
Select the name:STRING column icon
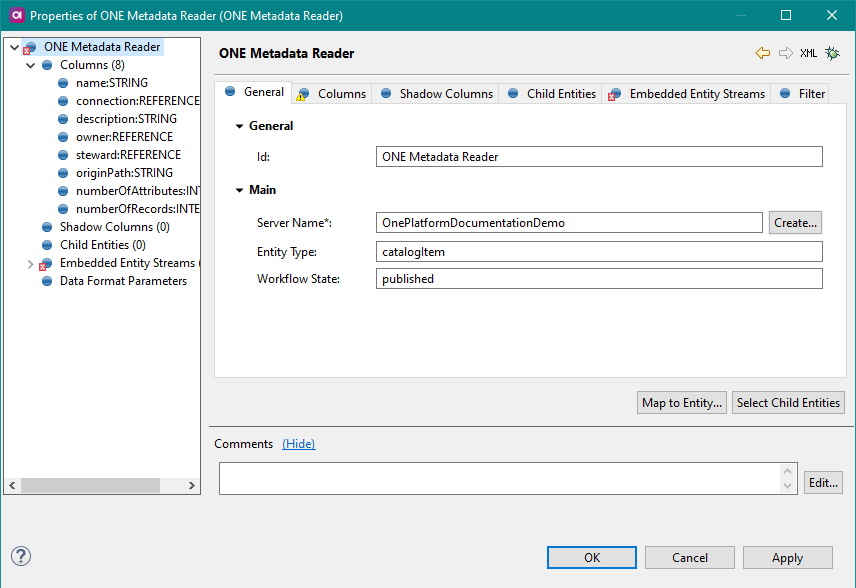point(62,82)
